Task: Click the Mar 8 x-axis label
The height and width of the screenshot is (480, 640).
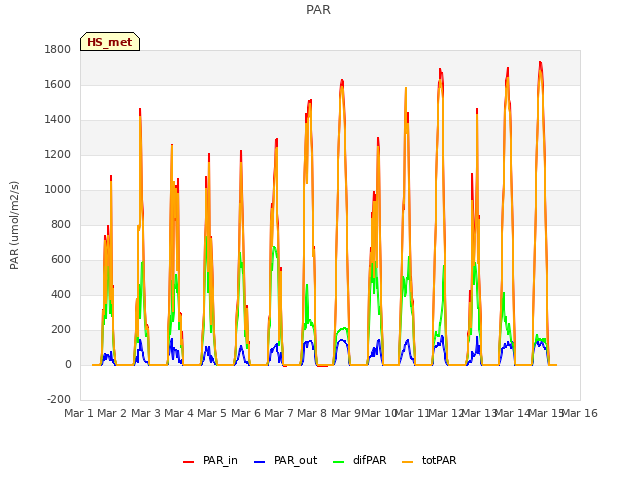Action: click(312, 413)
